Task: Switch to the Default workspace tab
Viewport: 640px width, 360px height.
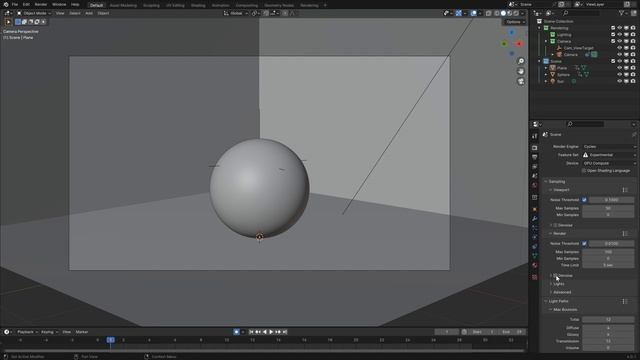Action: point(96,5)
